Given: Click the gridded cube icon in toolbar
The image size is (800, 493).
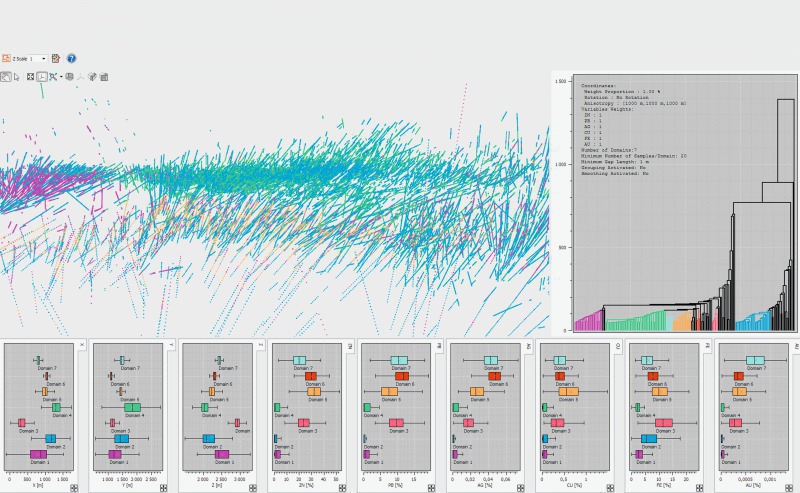Looking at the screenshot, I should click(104, 77).
